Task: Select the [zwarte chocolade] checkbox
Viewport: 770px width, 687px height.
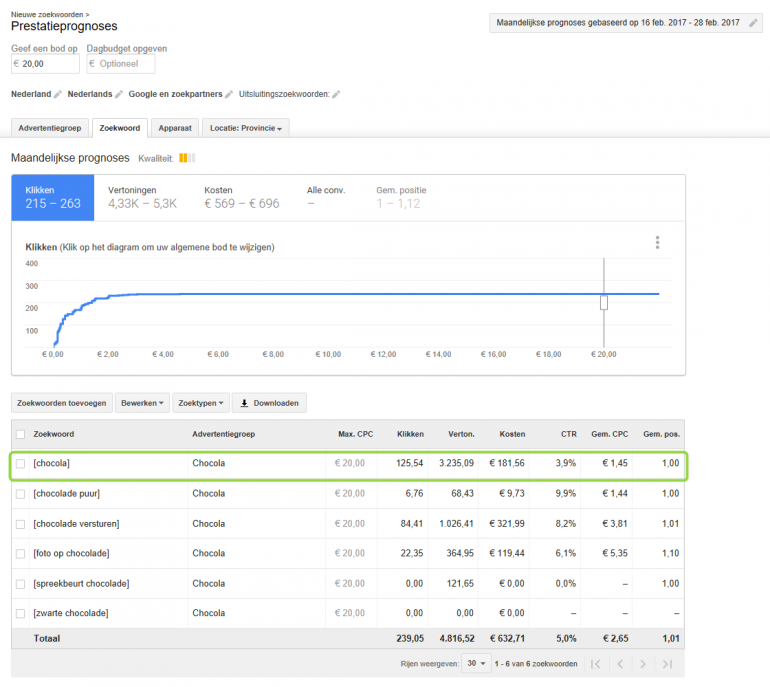Action: tap(21, 614)
